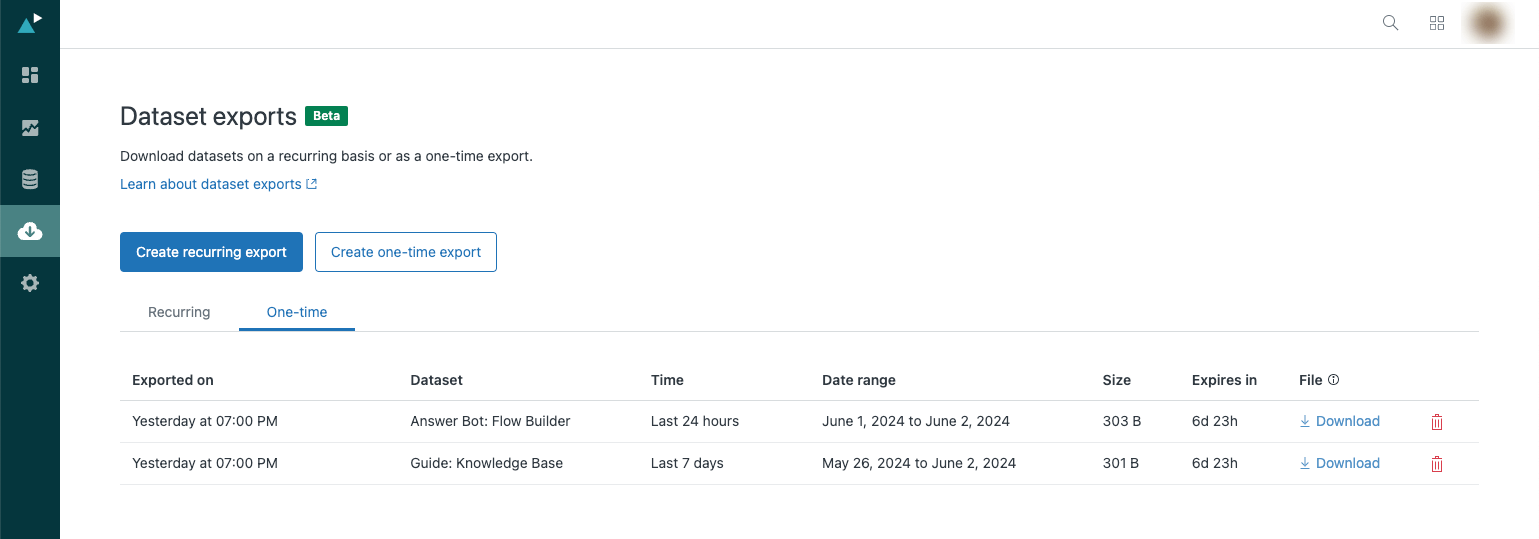Click the Zendesk Explore logo icon
This screenshot has height=539, width=1539.
(x=30, y=22)
